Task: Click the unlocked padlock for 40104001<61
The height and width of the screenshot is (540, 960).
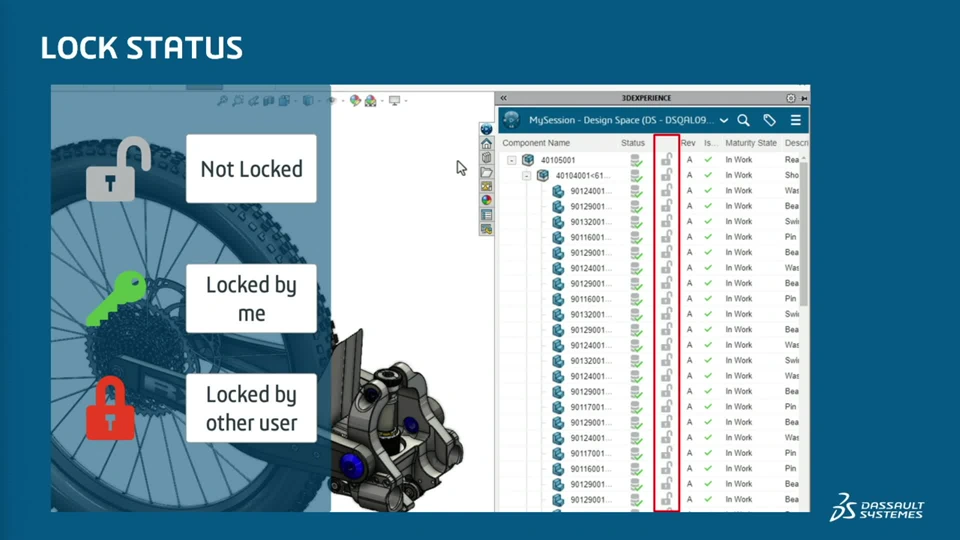Action: pyautogui.click(x=666, y=175)
